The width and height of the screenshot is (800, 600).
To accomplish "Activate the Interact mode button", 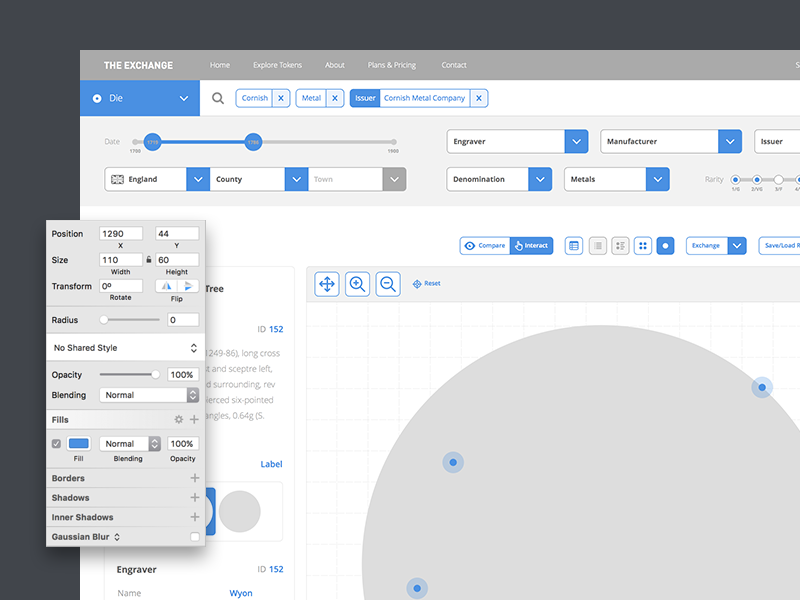I will point(532,245).
